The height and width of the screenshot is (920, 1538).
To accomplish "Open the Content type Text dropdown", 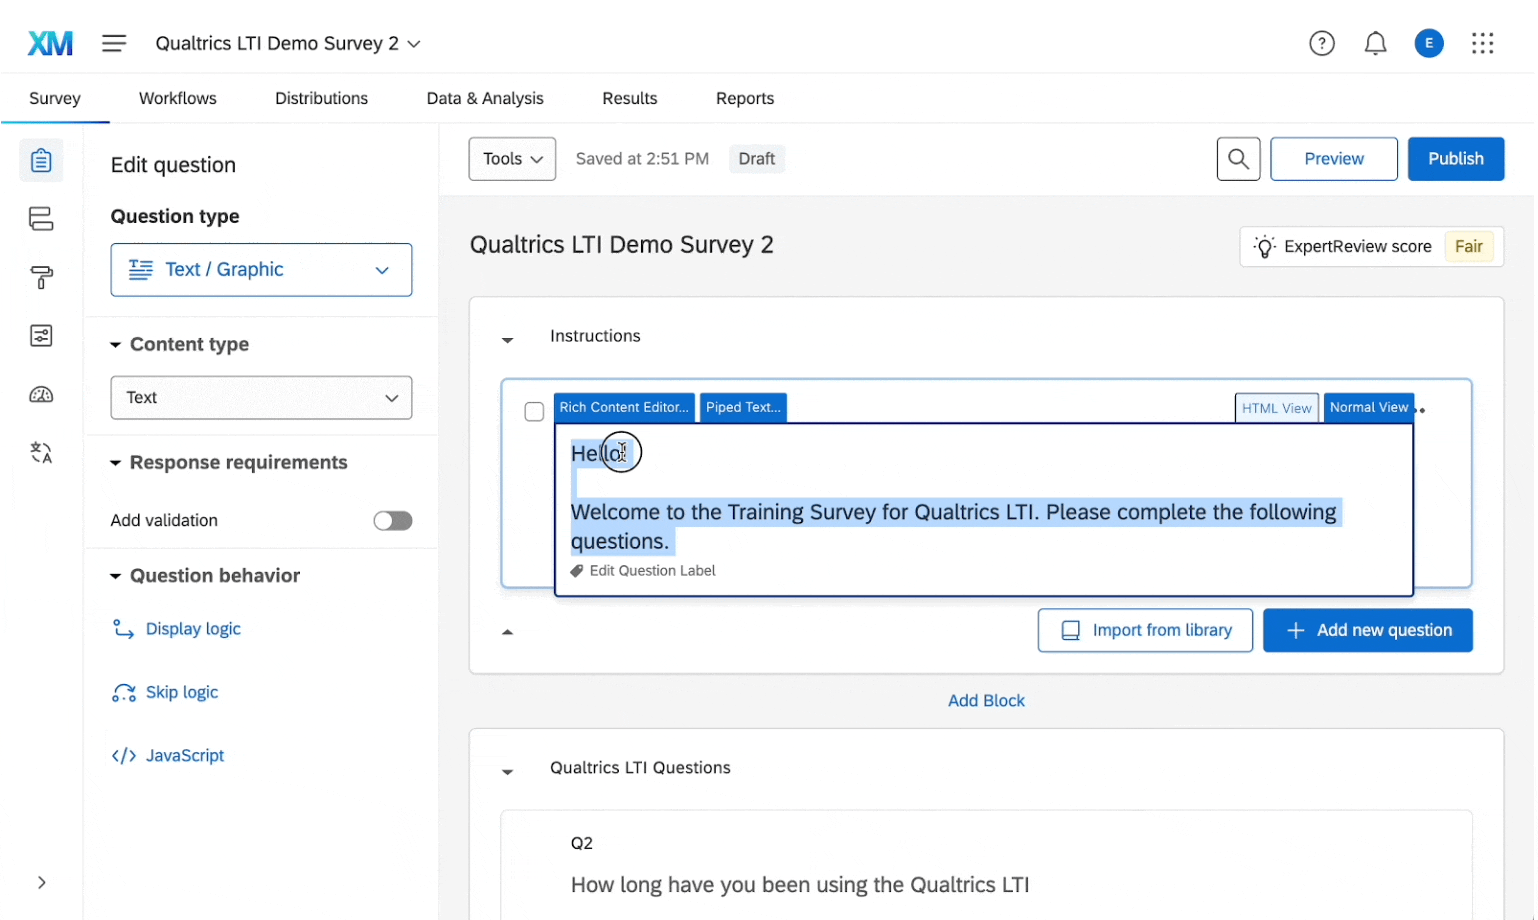I will [x=261, y=398].
